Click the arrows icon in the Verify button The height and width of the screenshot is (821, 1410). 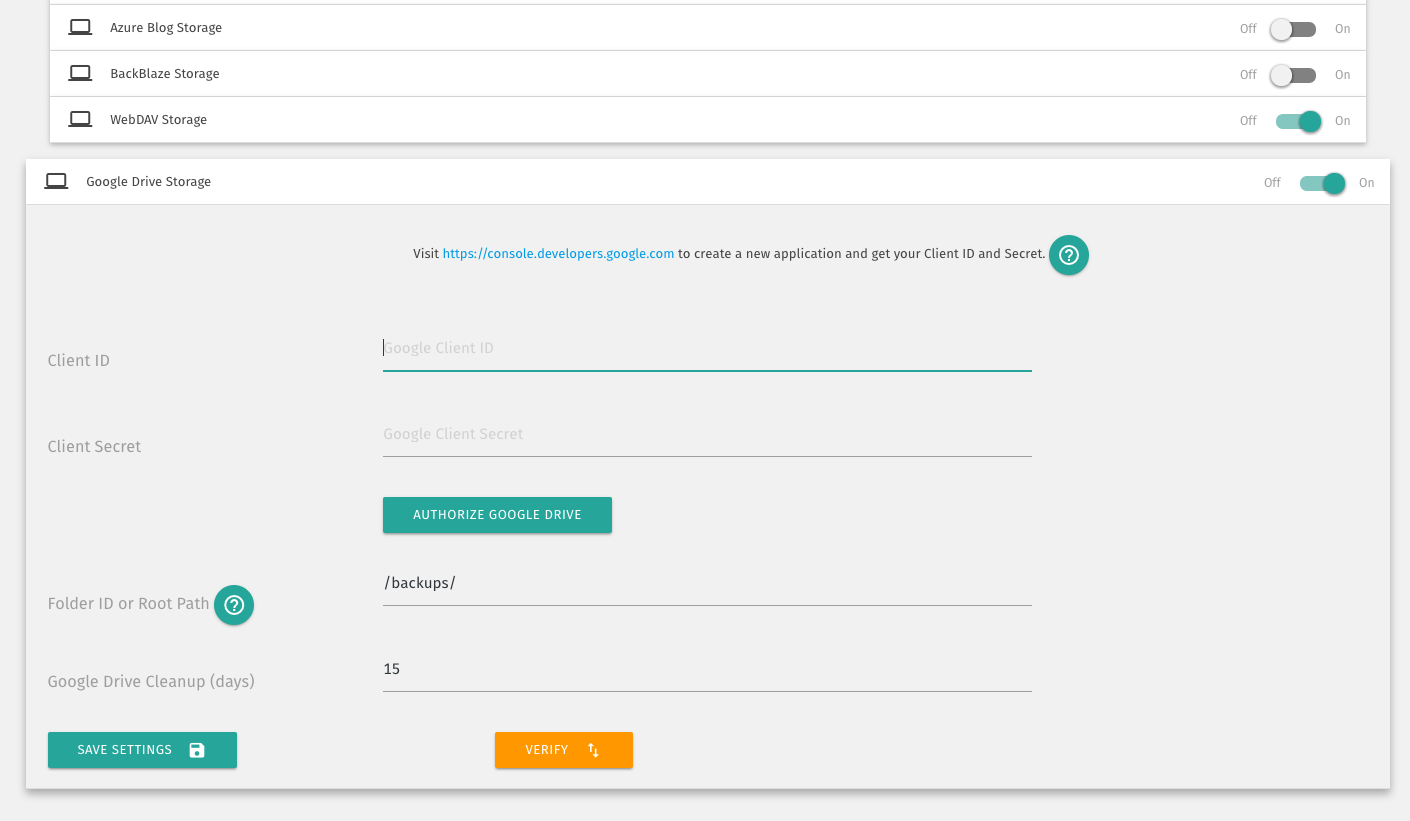pos(593,750)
